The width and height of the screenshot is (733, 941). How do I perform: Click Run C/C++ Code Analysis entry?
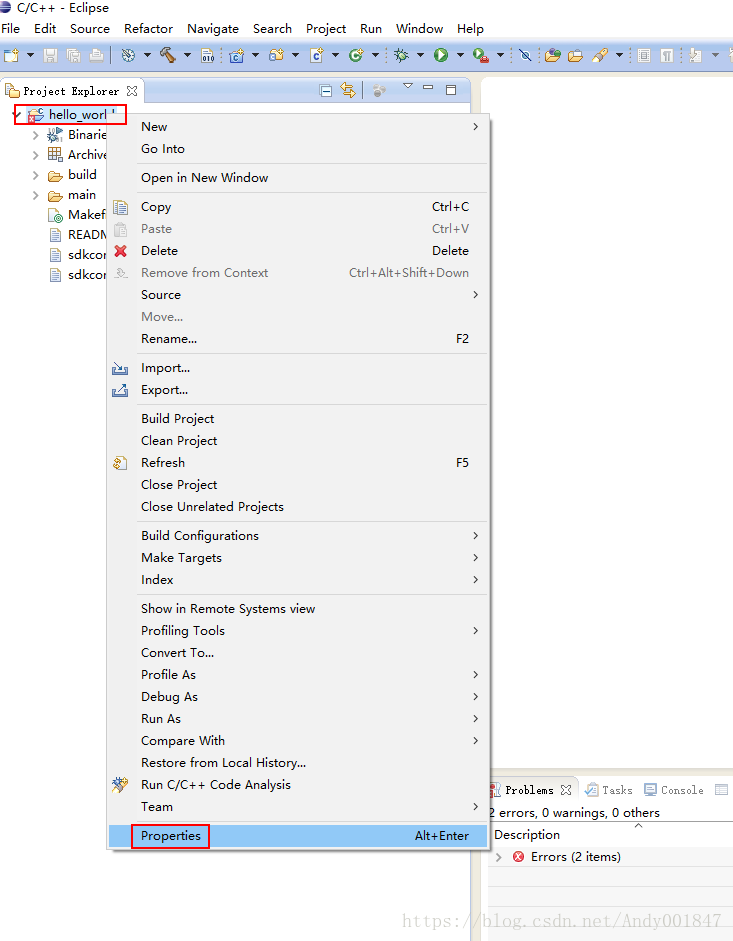pos(298,784)
